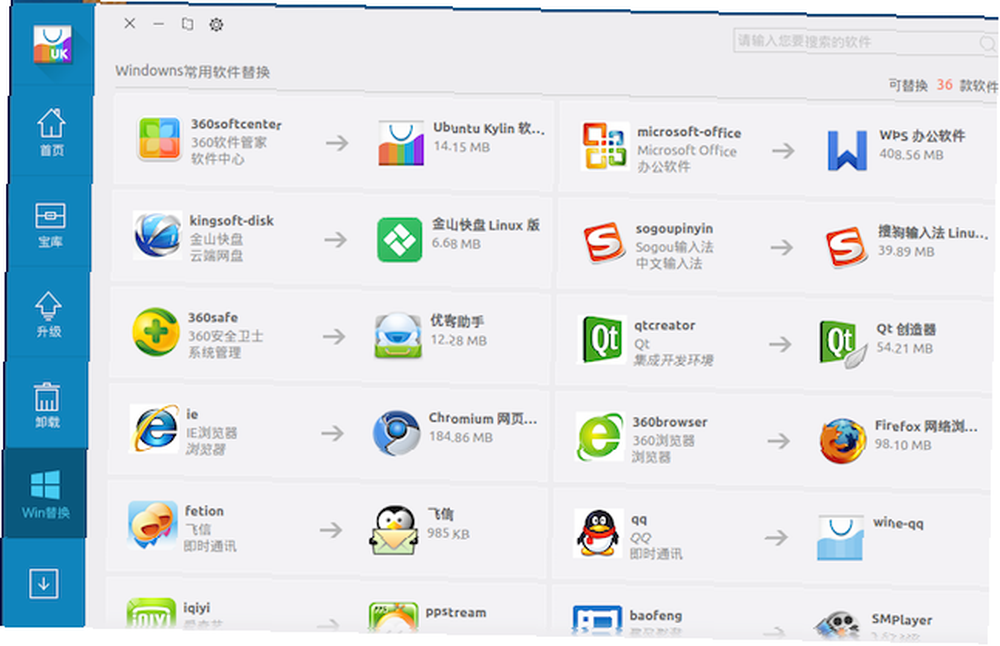
Task: Focus the software search input field
Action: pos(865,42)
